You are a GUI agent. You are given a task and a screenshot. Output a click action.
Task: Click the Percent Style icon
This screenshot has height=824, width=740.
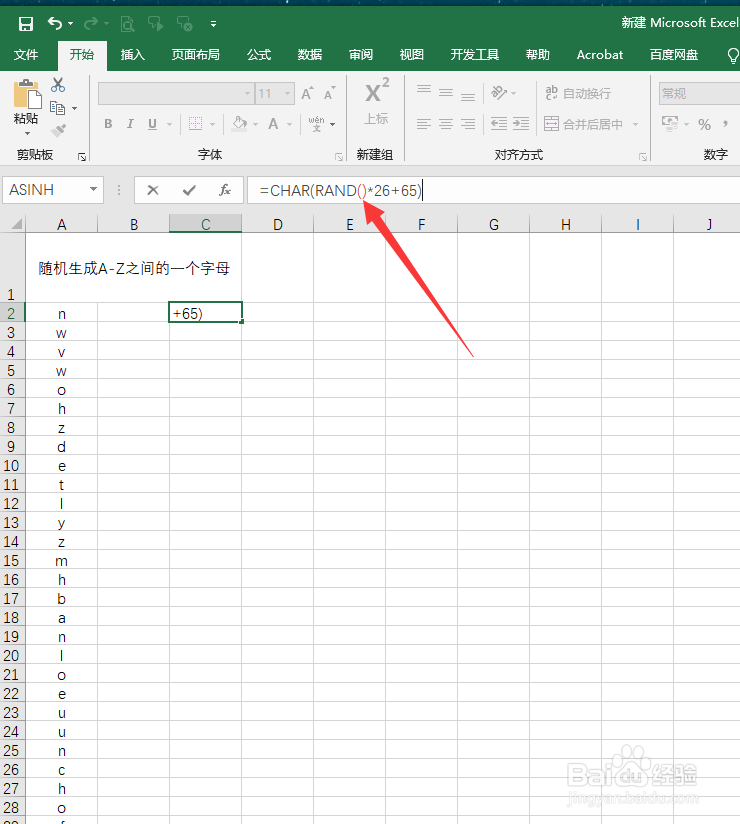click(704, 125)
